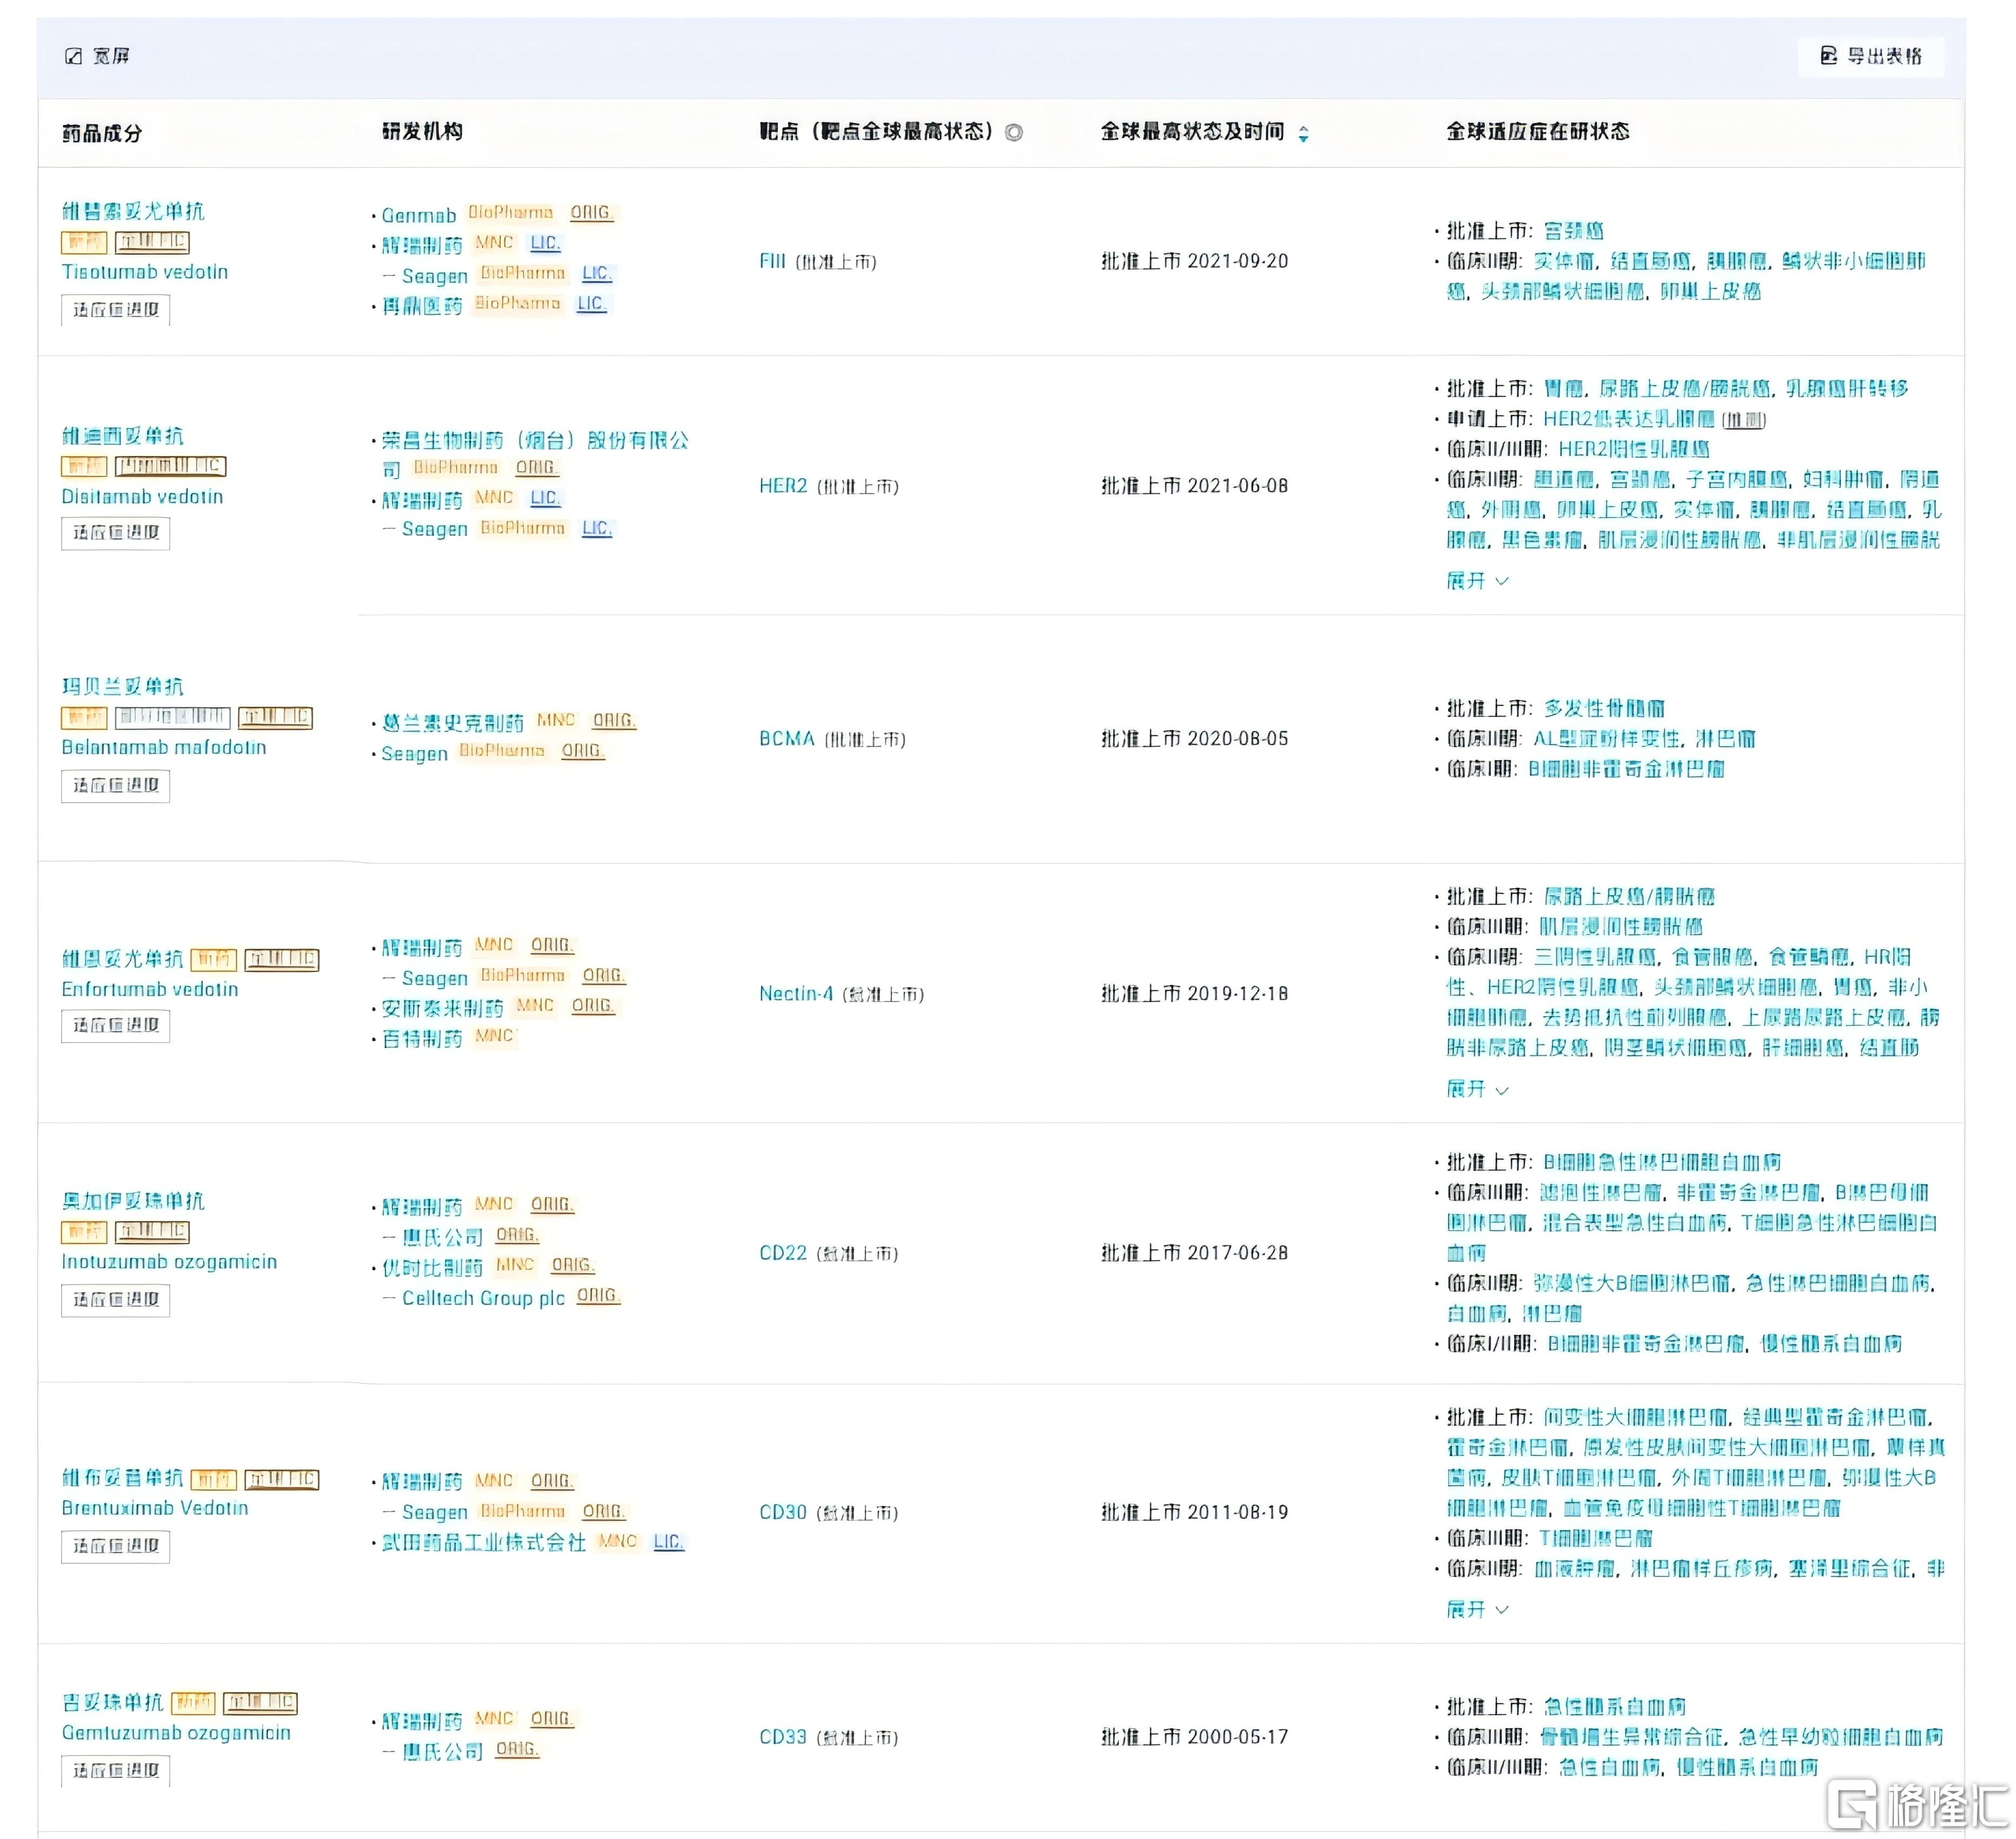Click the ORIG. tag beside Seagen in Belantamab row
Screen dimensions: 2016x1839
point(584,752)
